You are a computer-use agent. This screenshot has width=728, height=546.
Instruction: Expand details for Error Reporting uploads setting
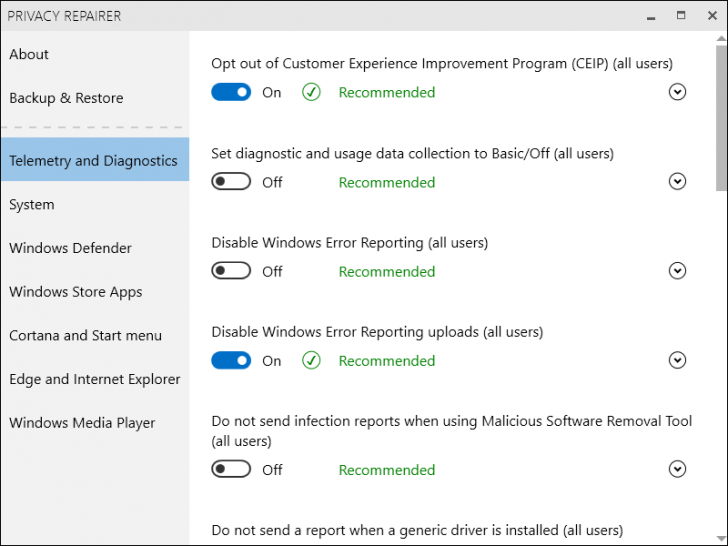click(x=677, y=361)
